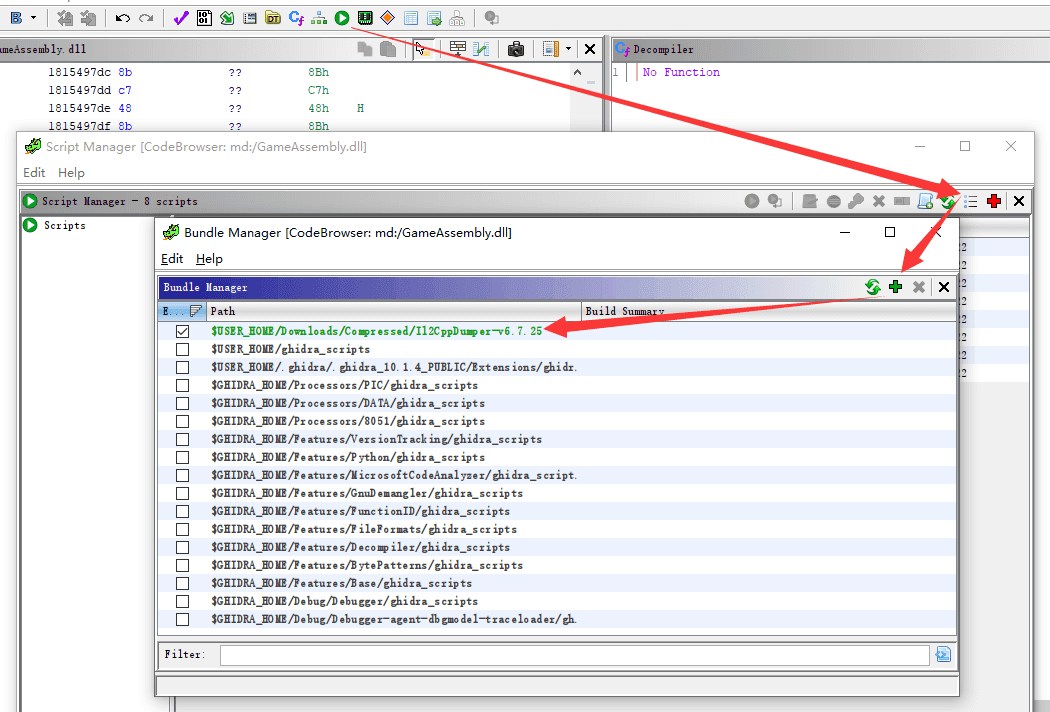Open dropdown arrow next to B icon
1050x712 pixels.
click(33, 18)
